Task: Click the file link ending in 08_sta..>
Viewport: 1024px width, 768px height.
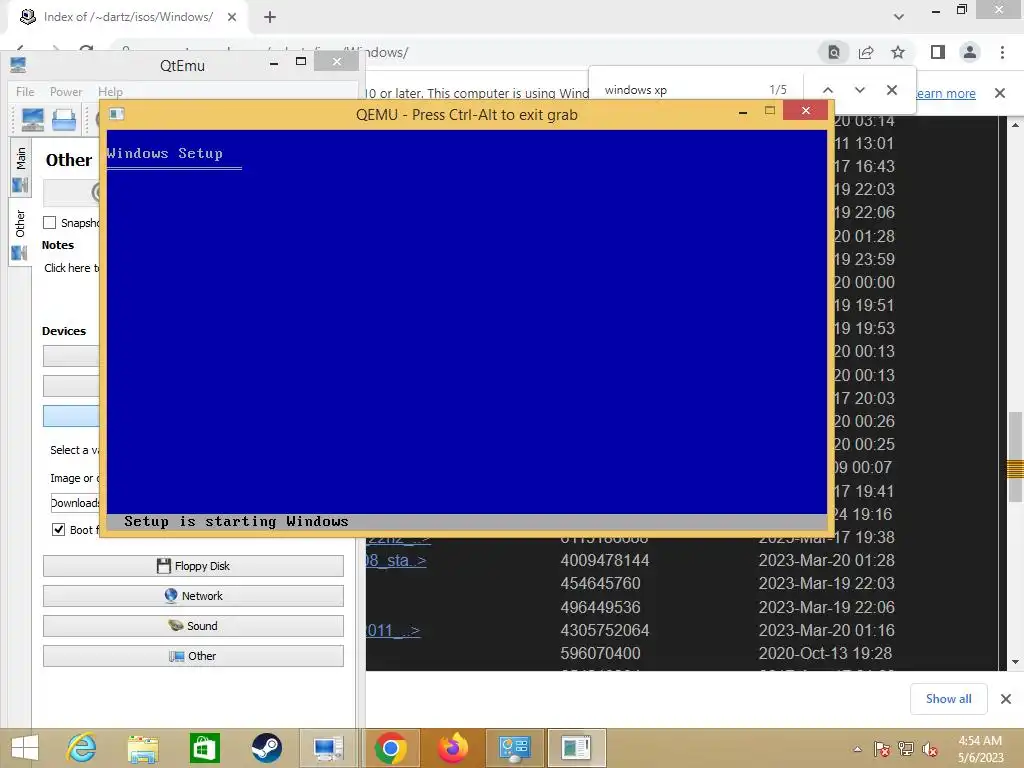Action: click(x=396, y=560)
